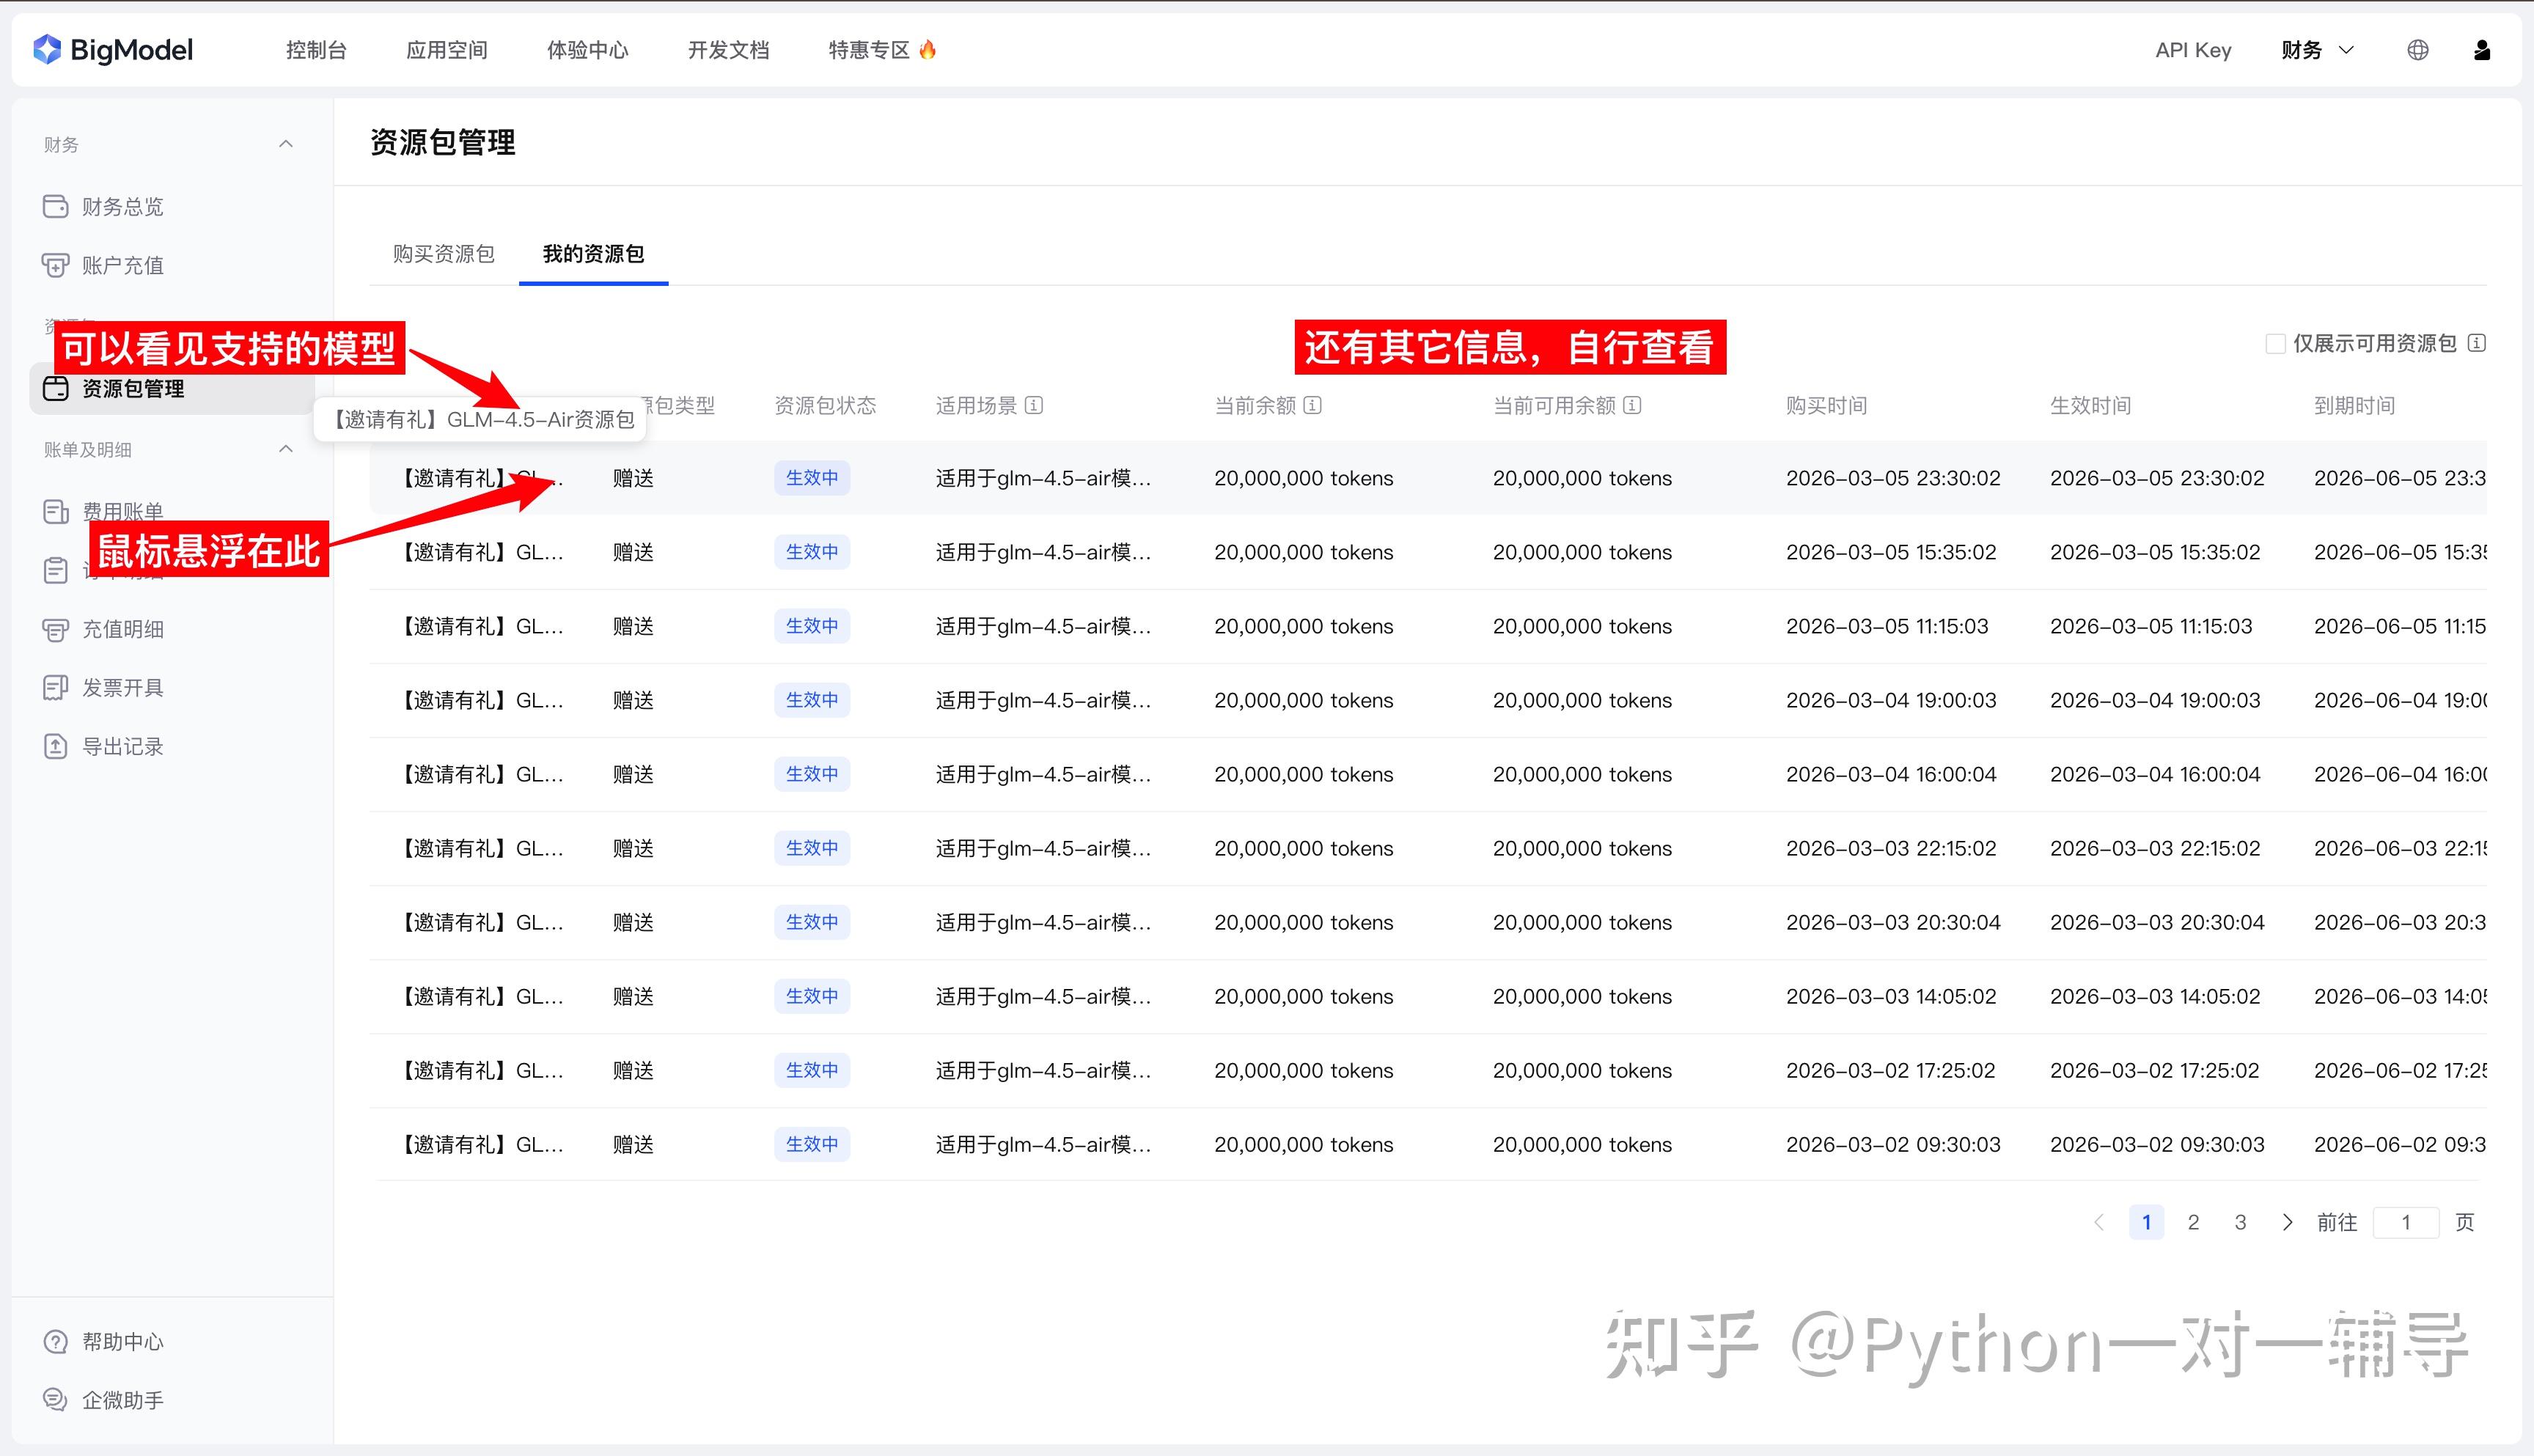Viewport: 2534px width, 1456px height.
Task: Open the user profile icon
Action: click(2481, 50)
